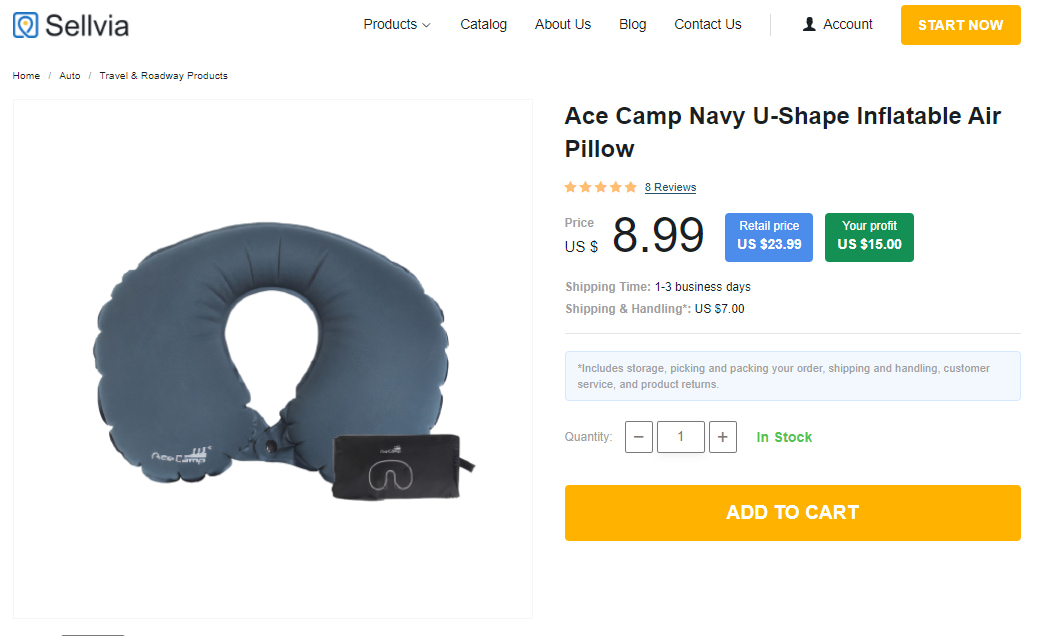
Task: Open the Catalog menu item
Action: (x=484, y=24)
